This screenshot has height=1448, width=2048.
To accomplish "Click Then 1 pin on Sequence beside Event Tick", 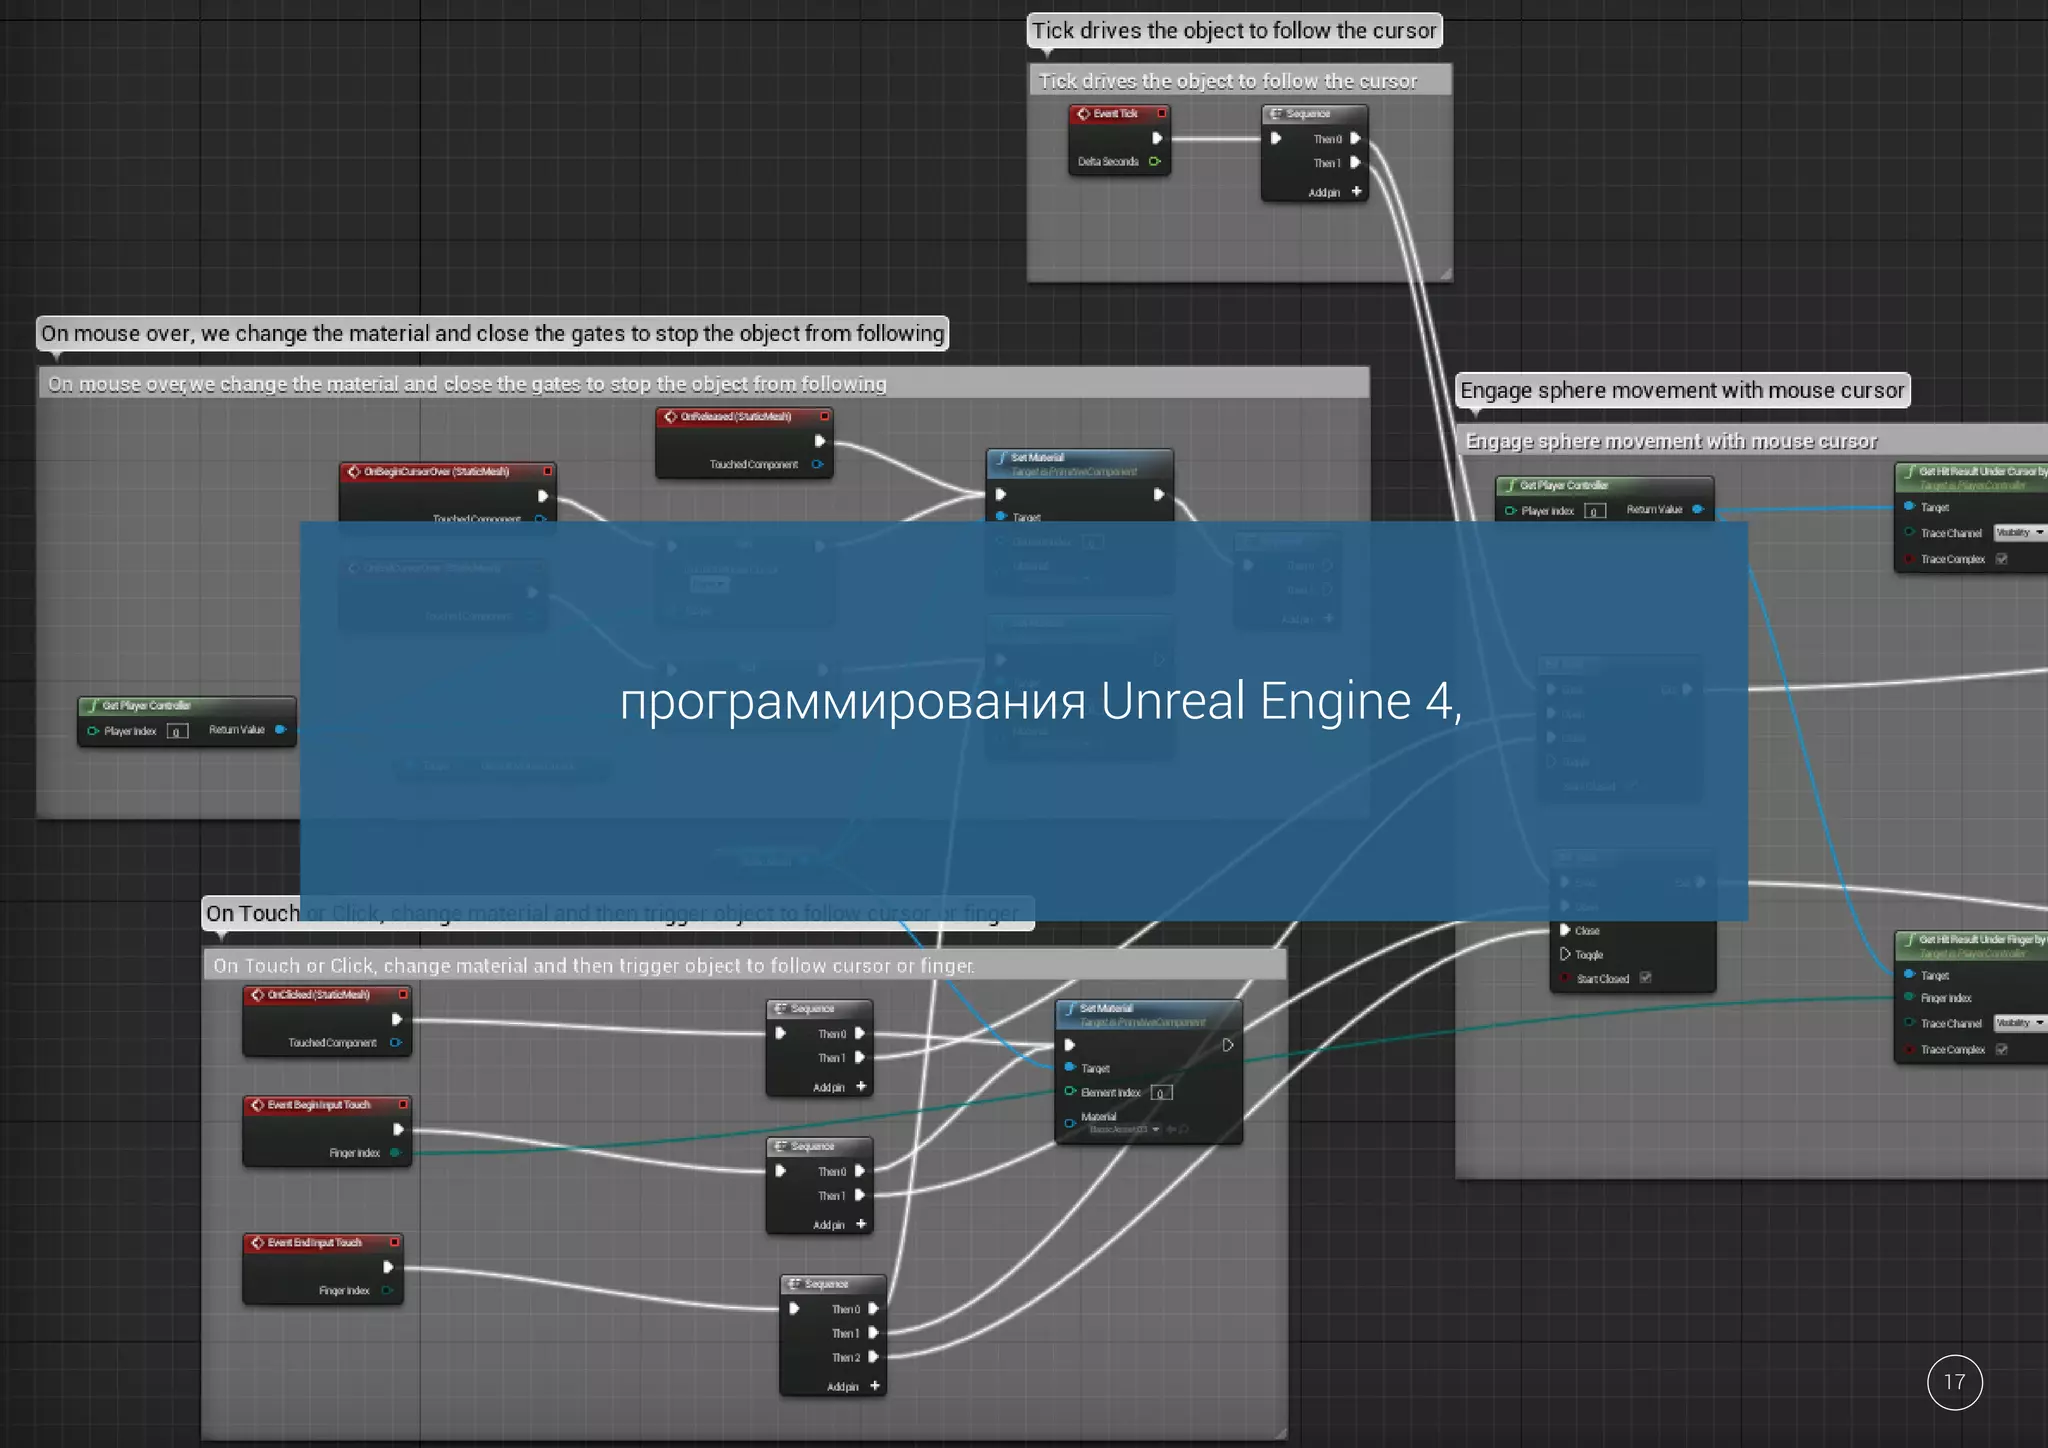I will coord(1356,162).
